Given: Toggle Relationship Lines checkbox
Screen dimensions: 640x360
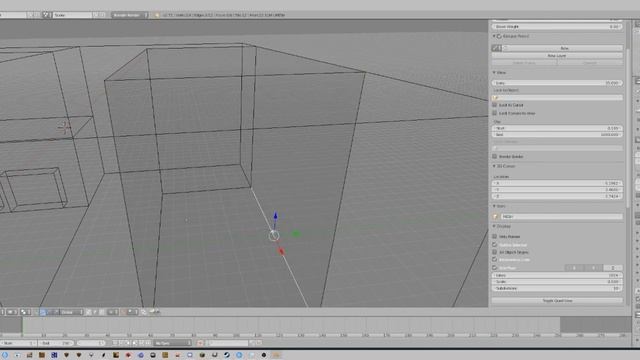Looking at the screenshot, I should tap(495, 260).
